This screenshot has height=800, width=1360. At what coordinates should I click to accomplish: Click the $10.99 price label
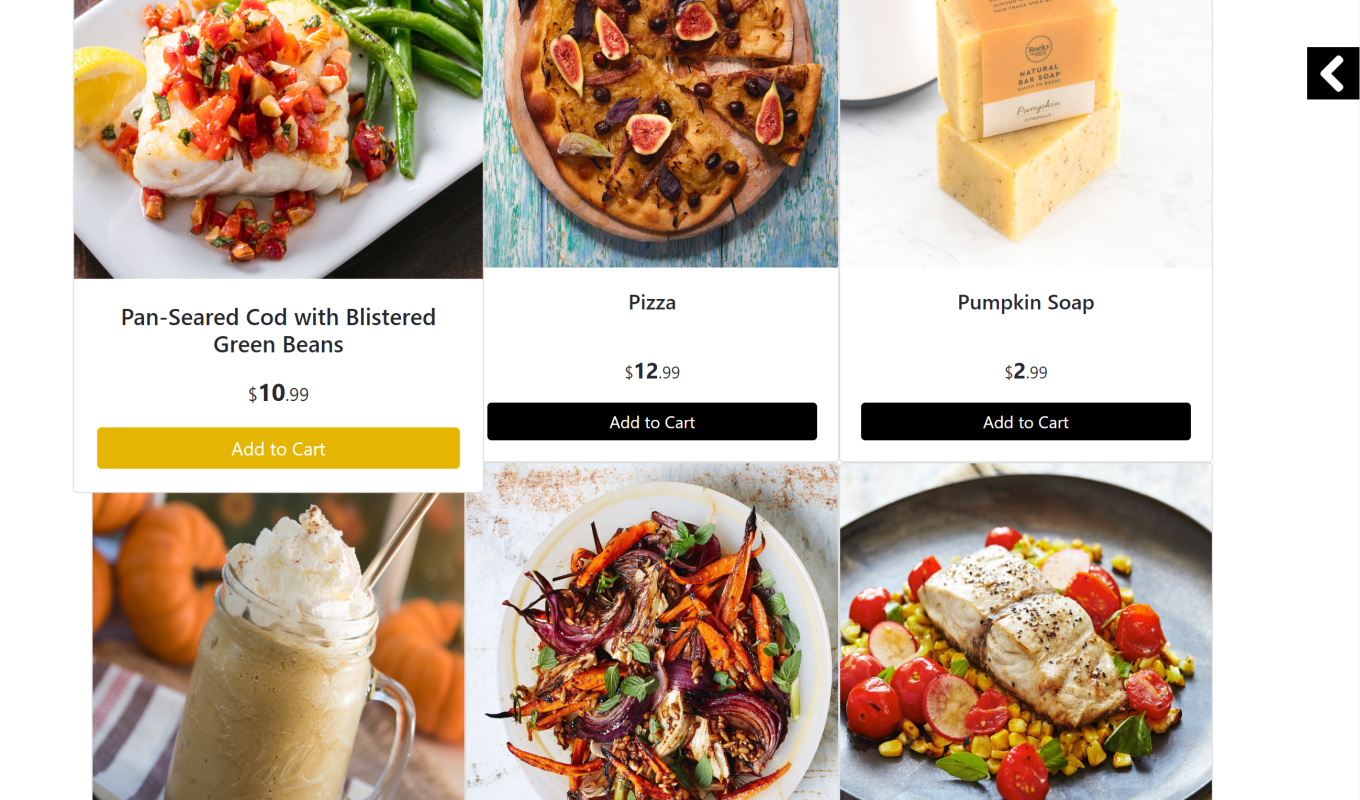[x=278, y=394]
